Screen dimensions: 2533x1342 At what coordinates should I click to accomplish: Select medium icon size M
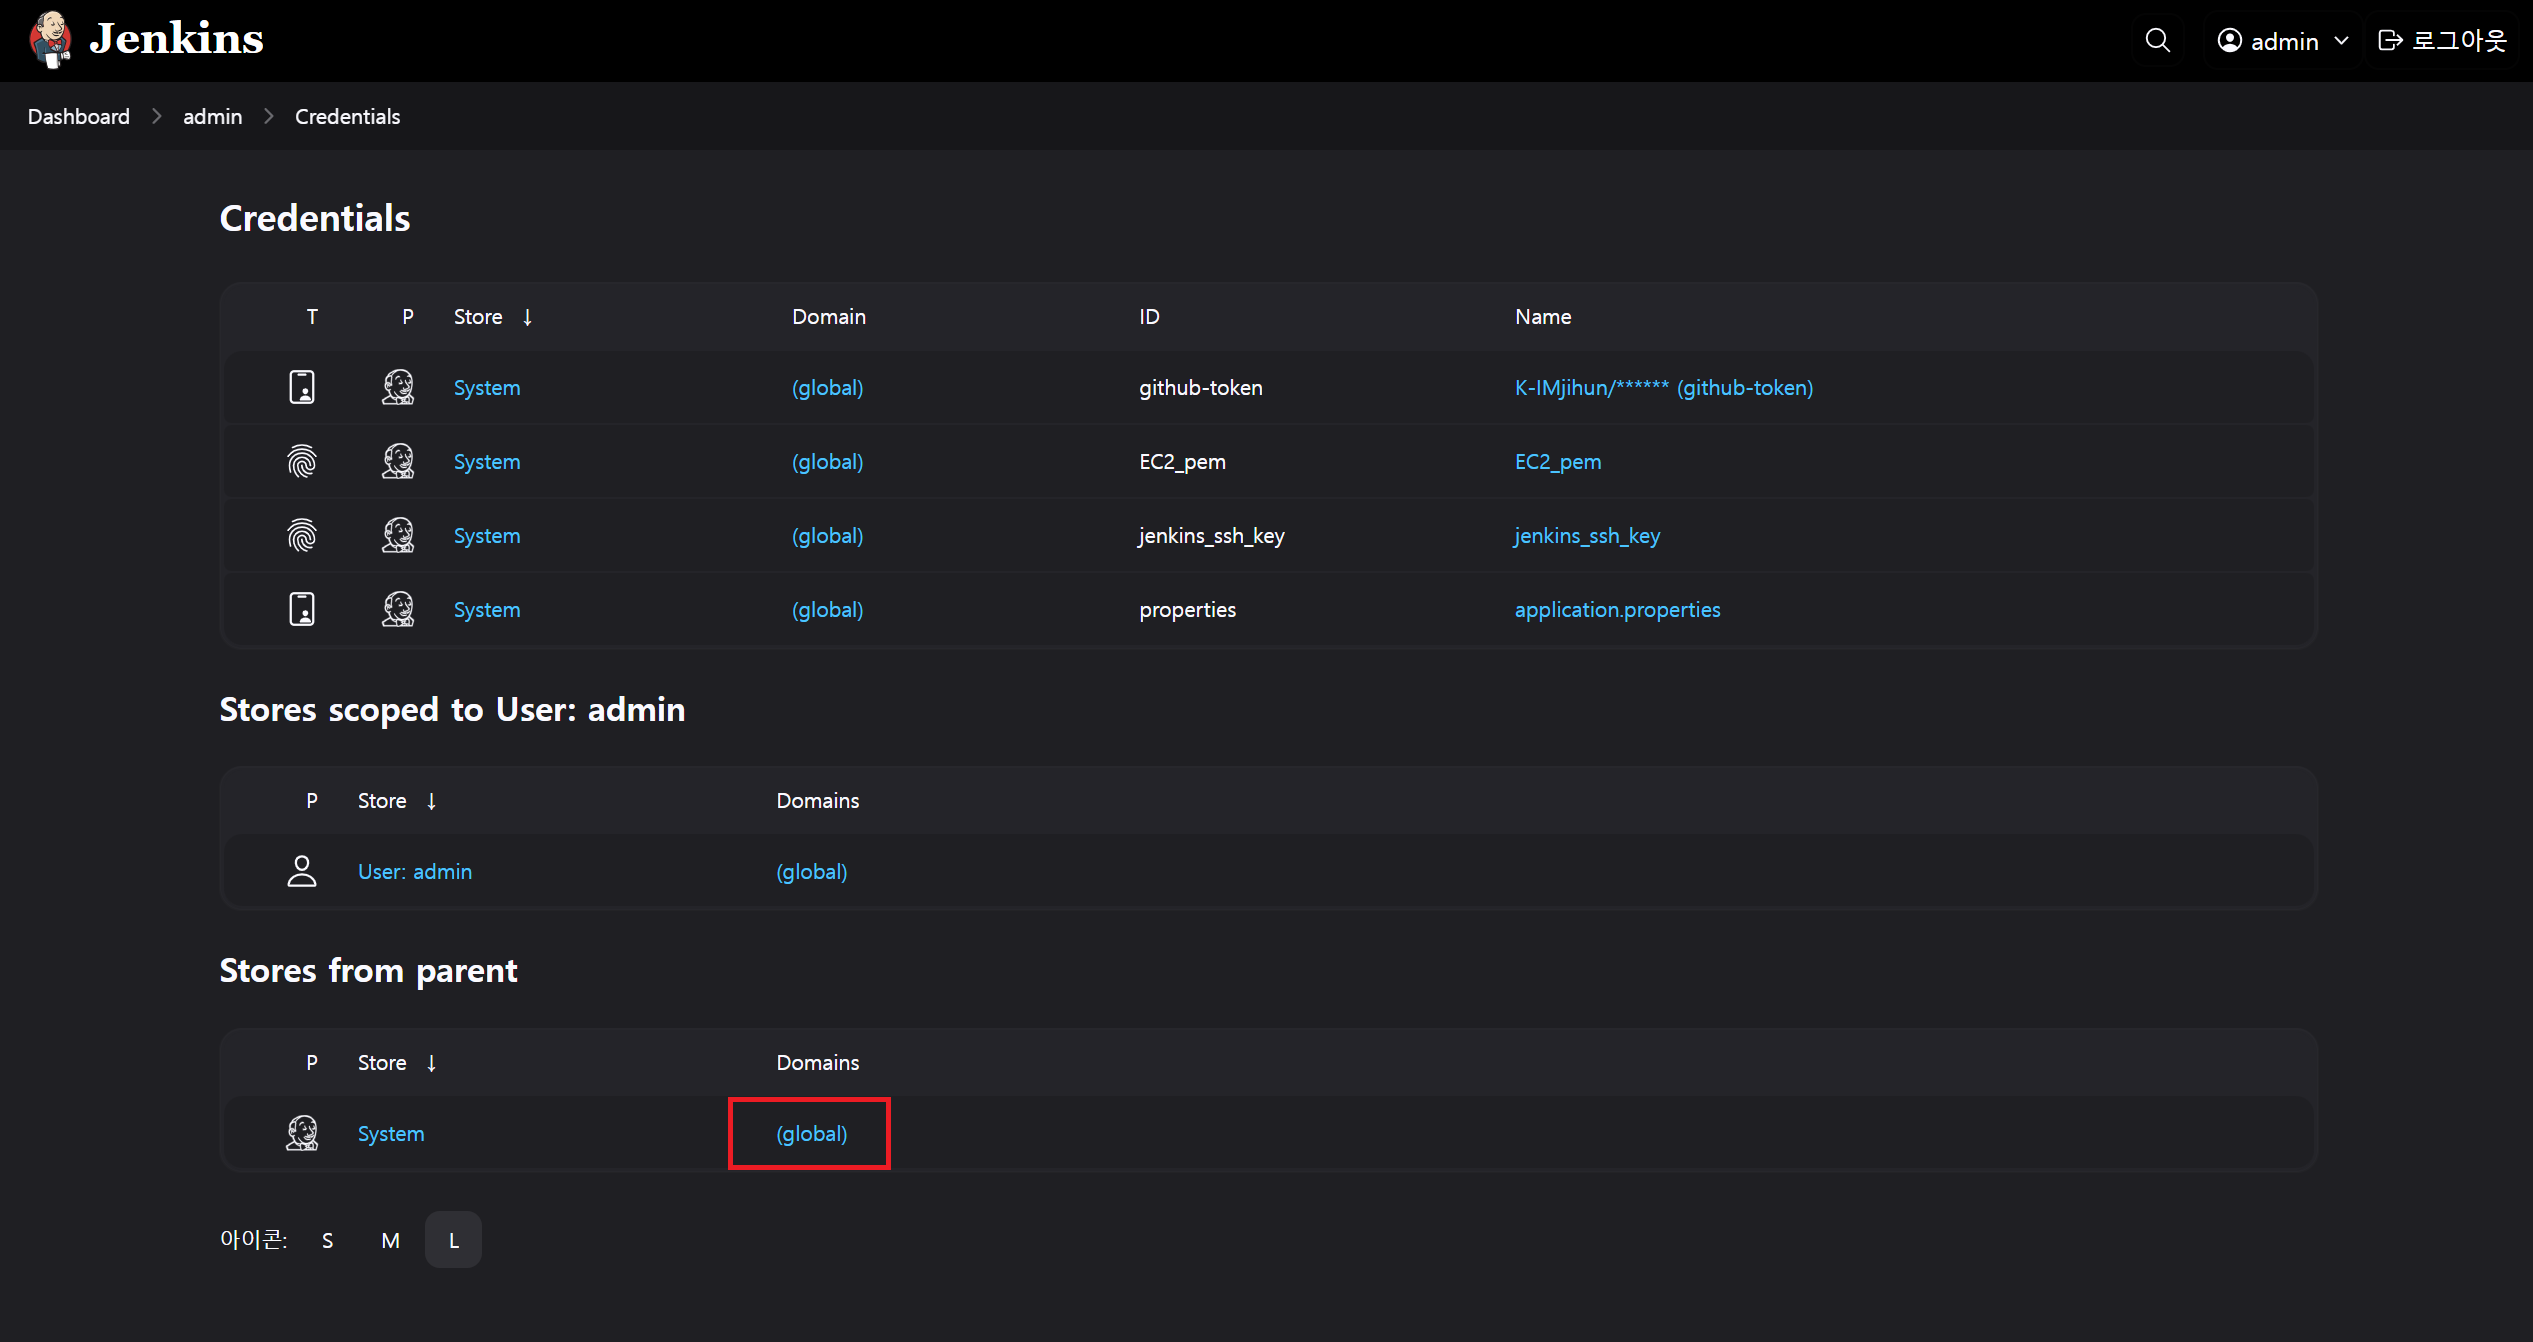click(390, 1240)
